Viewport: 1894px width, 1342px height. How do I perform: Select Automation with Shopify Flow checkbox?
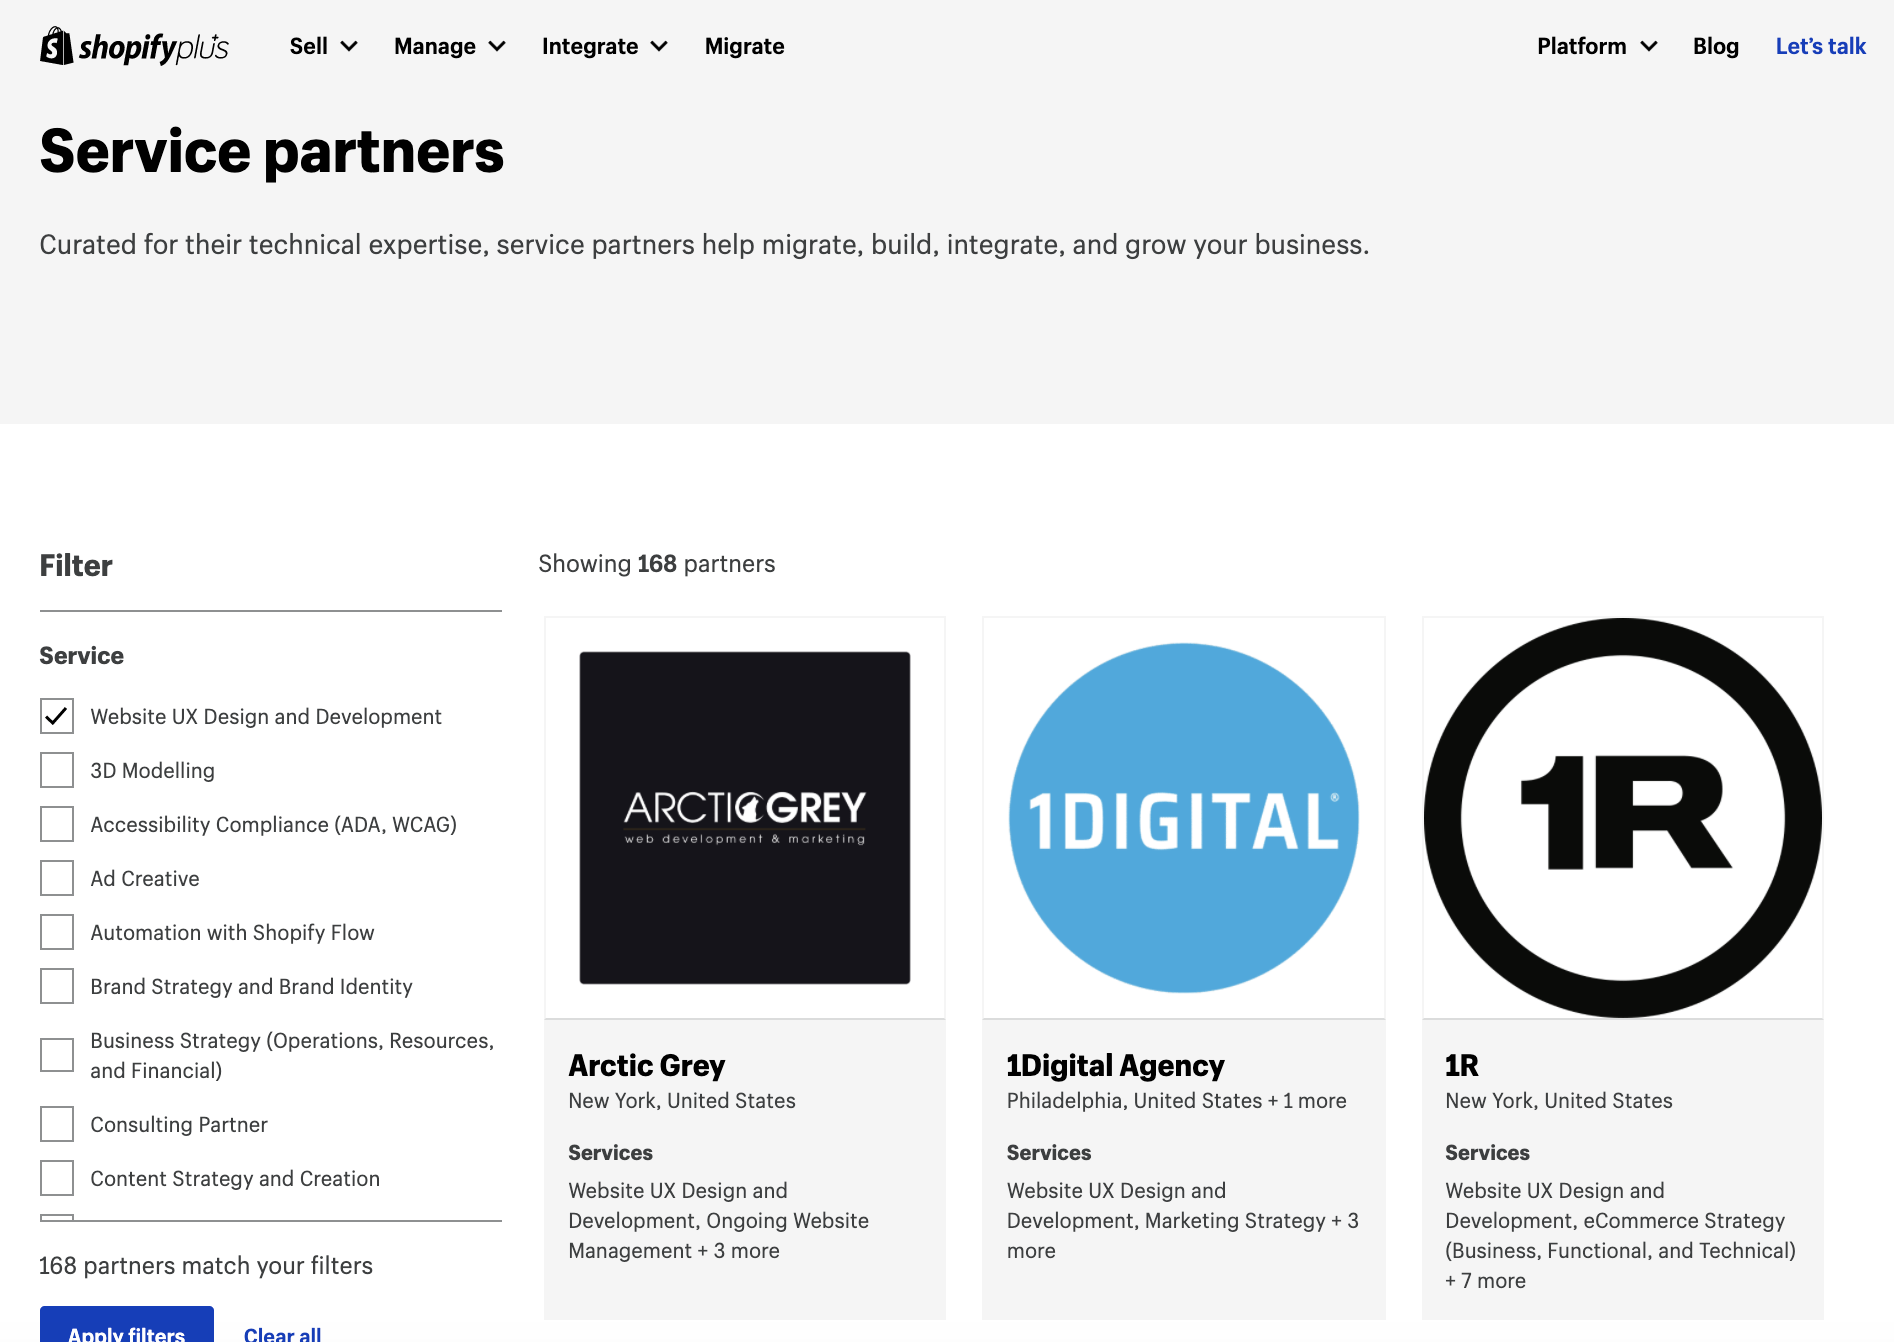tap(57, 932)
